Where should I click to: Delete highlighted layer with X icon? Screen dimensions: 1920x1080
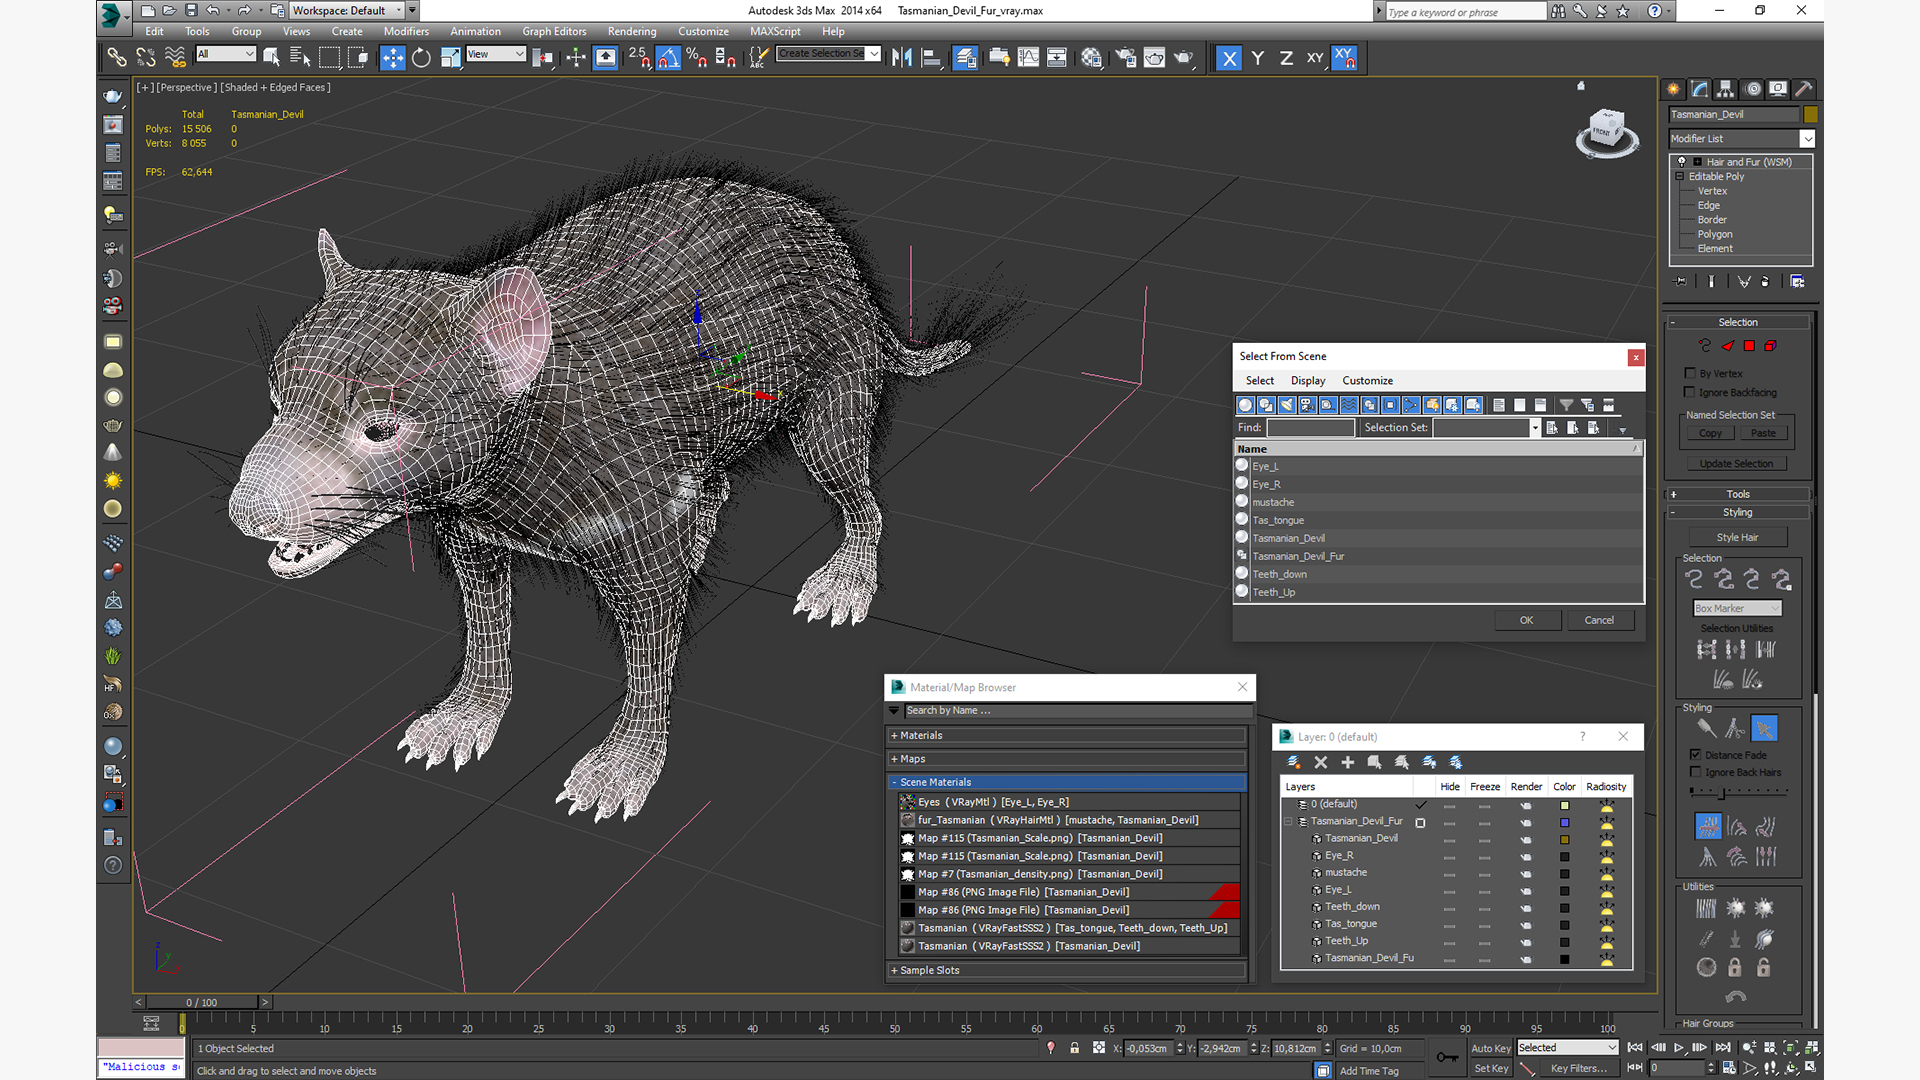pos(1320,762)
